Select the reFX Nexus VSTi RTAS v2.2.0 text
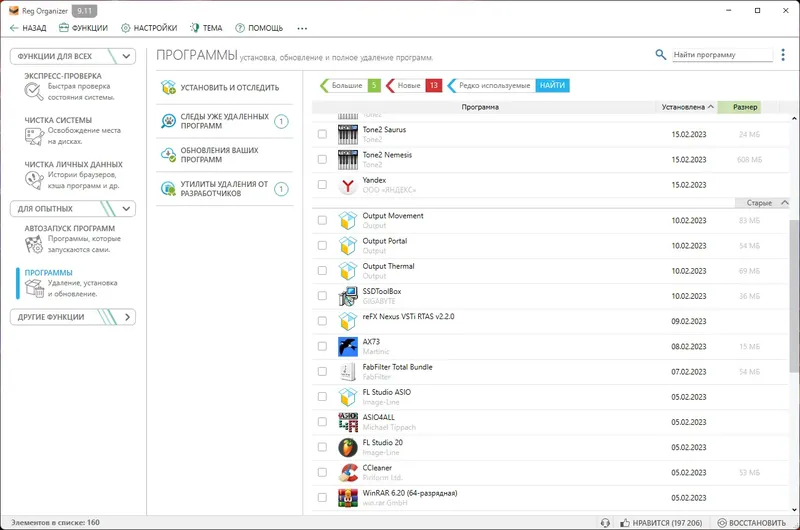 click(408, 317)
